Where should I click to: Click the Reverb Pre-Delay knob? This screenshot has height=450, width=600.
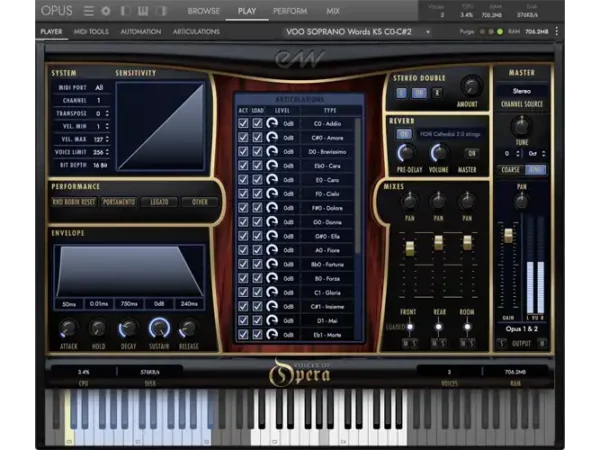[406, 153]
